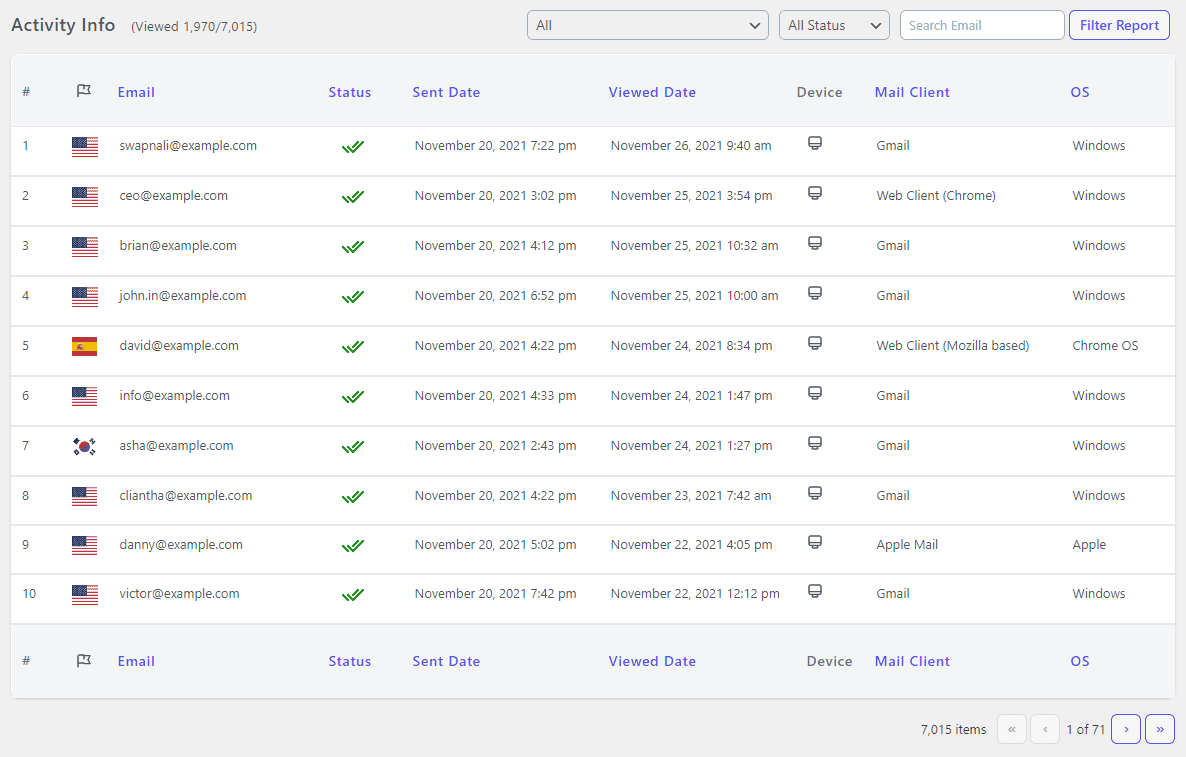Click the 'Apple Mail' cell
1186x757 pixels.
click(x=907, y=544)
